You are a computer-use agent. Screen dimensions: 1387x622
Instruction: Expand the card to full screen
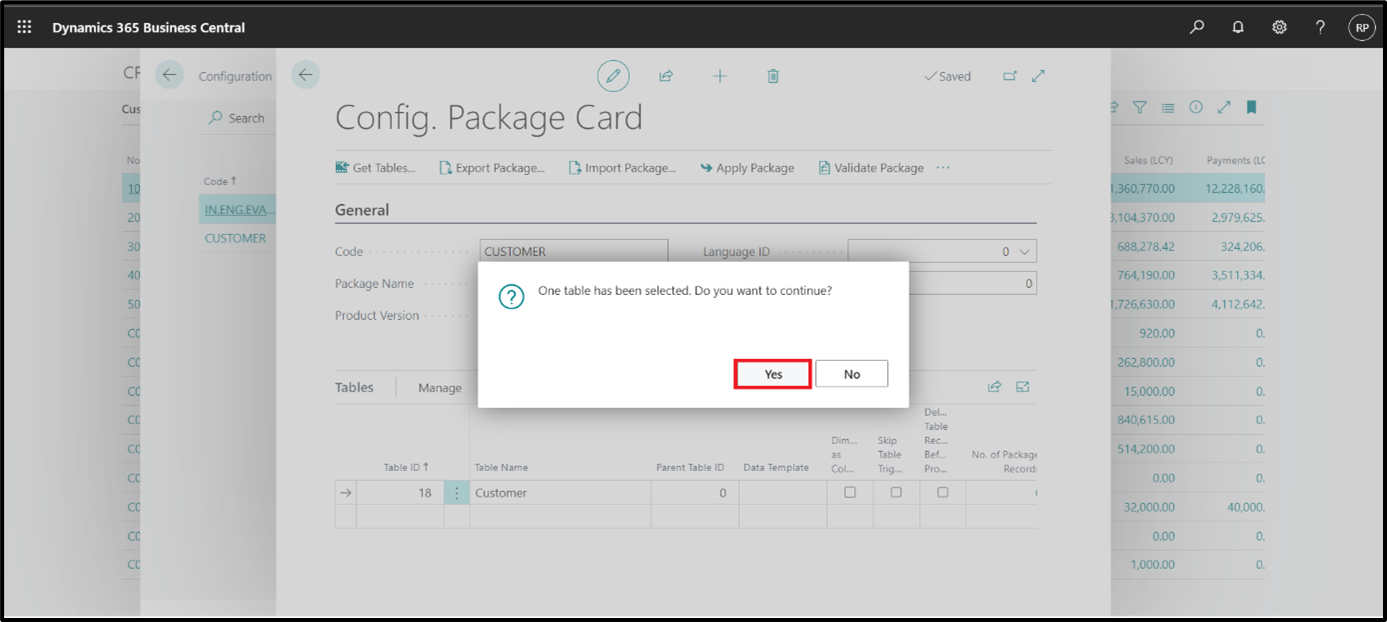[1038, 76]
